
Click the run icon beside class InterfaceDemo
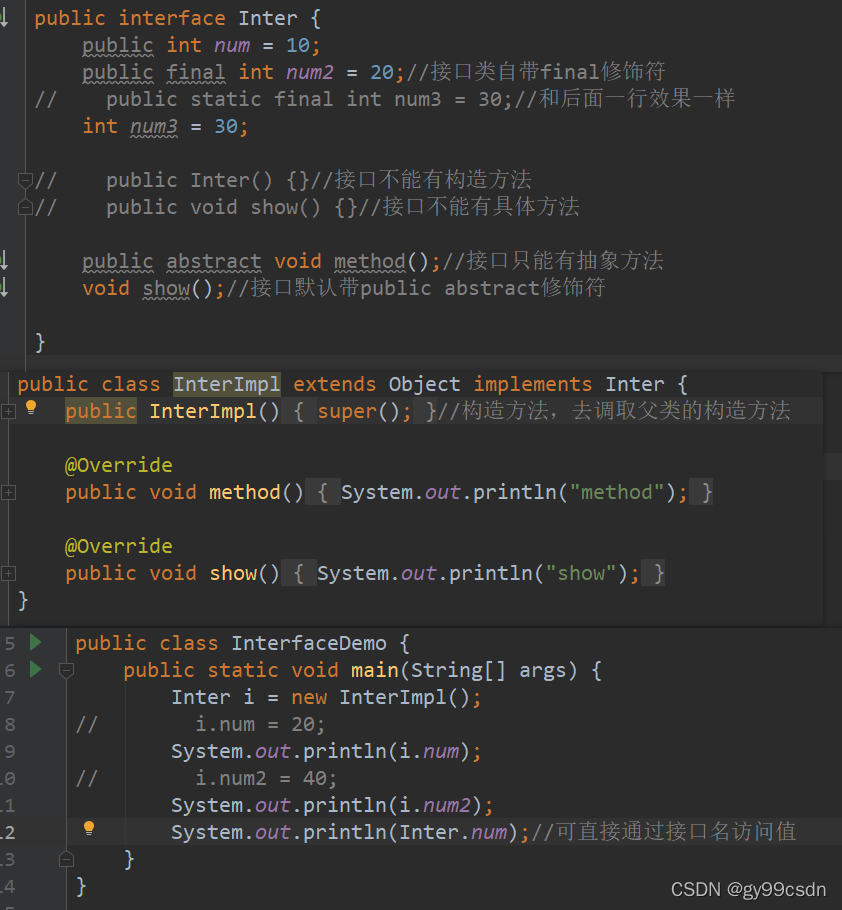click(35, 642)
